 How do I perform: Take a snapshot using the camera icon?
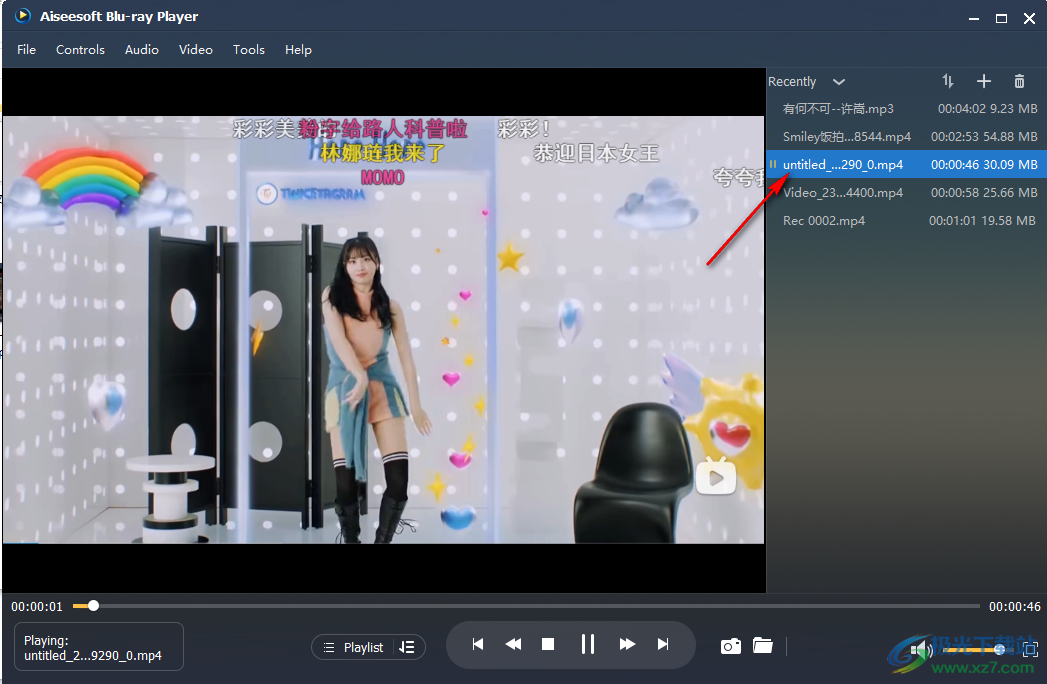[730, 646]
